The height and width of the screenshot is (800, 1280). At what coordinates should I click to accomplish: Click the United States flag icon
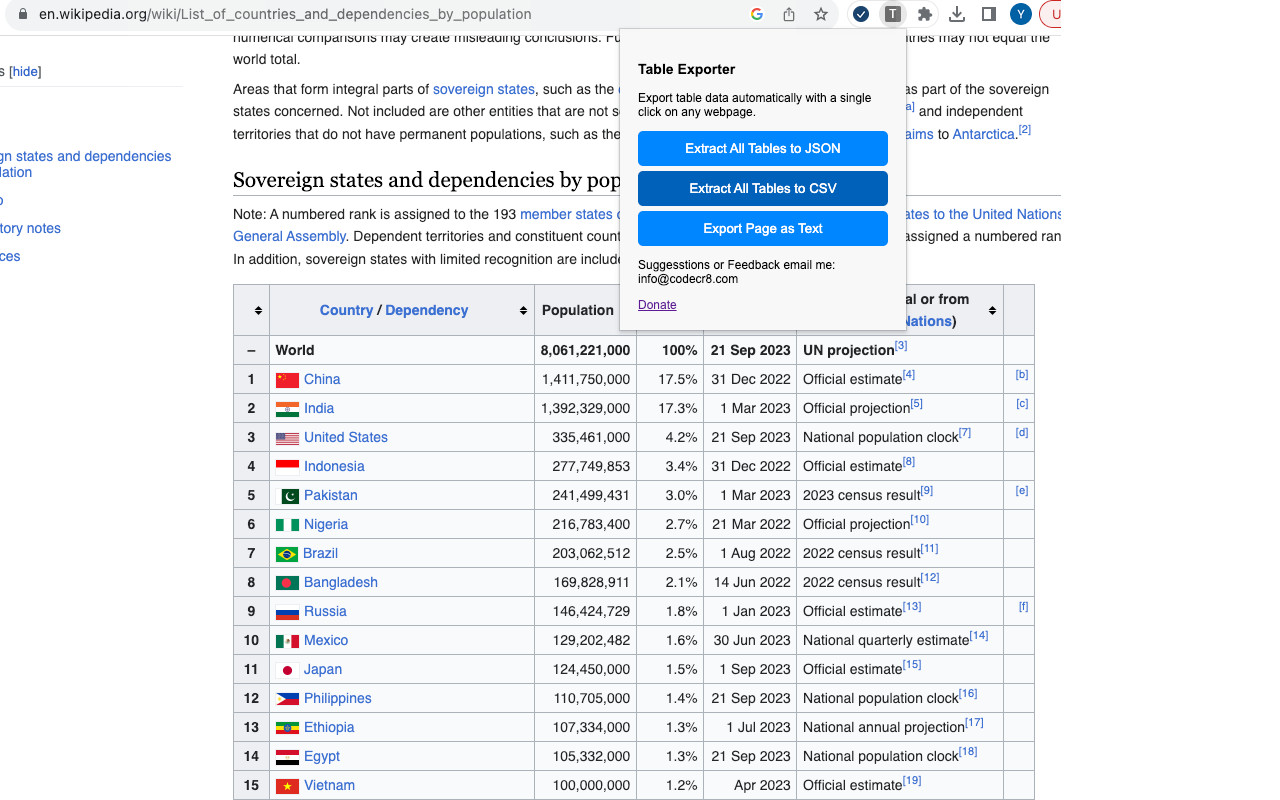click(x=287, y=438)
